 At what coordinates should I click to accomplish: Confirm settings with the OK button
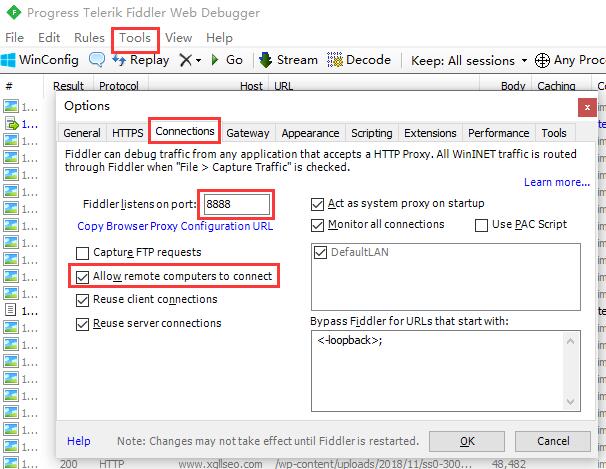point(467,441)
